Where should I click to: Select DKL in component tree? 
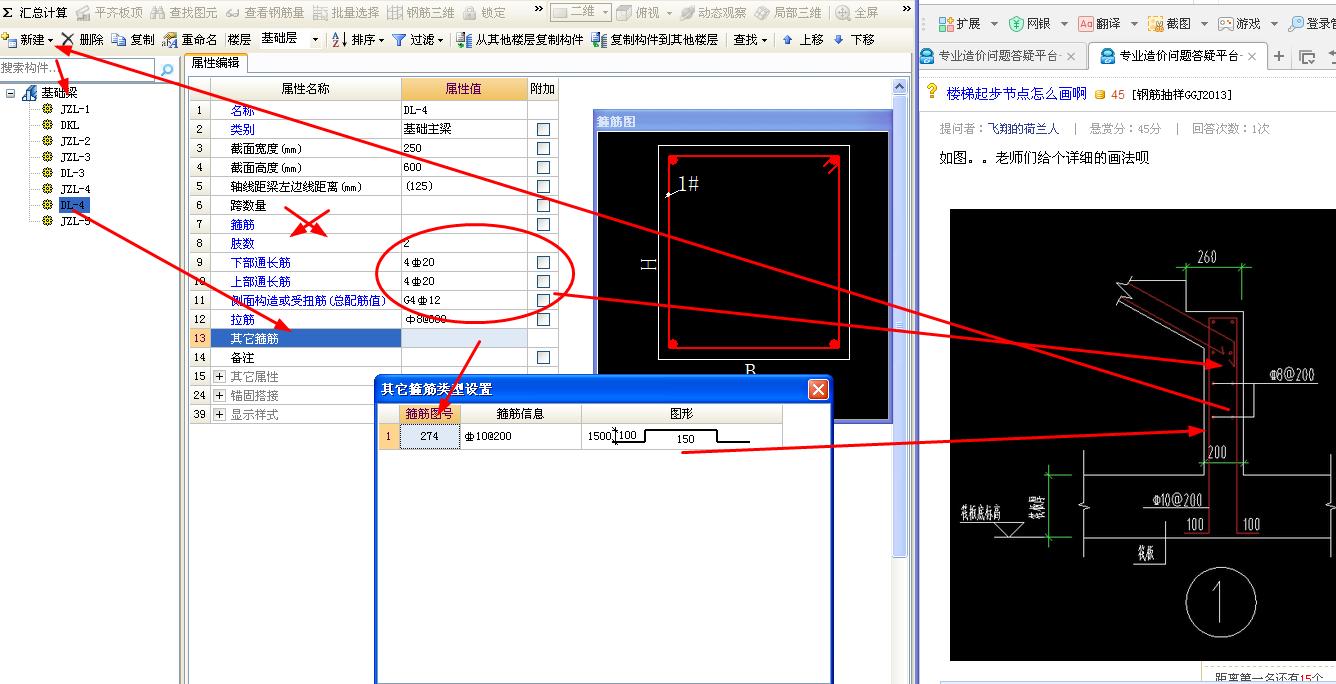pos(69,125)
